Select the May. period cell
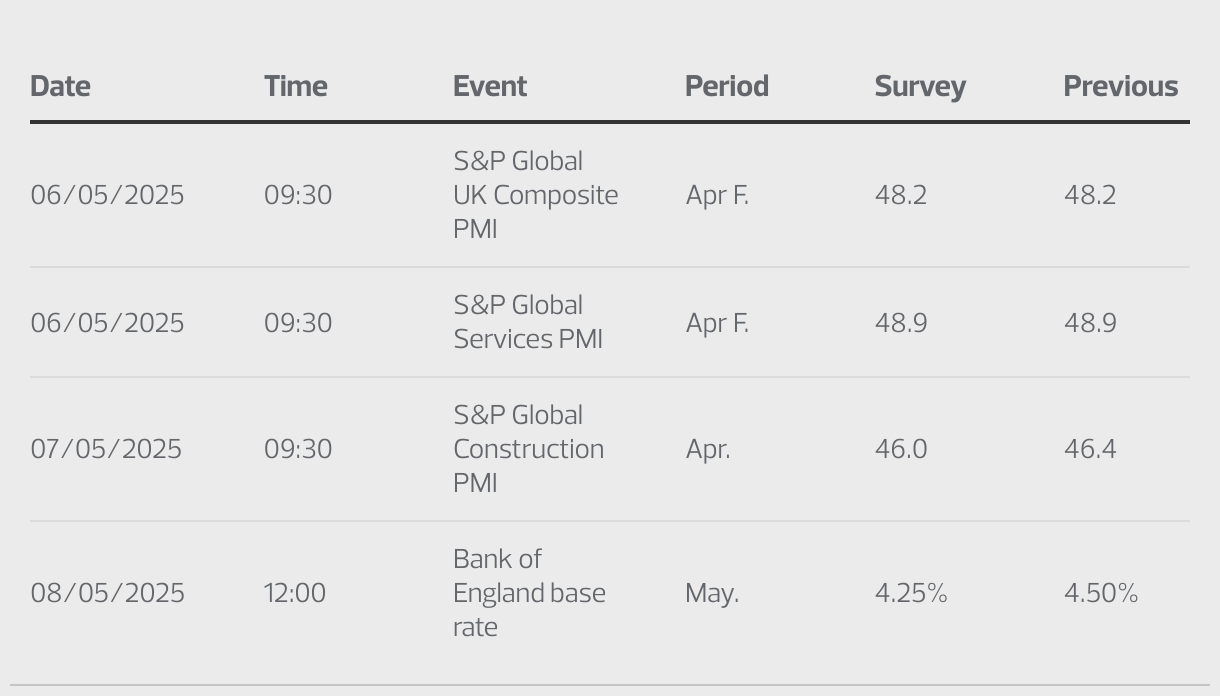Viewport: 1220px width, 696px height. [x=711, y=593]
